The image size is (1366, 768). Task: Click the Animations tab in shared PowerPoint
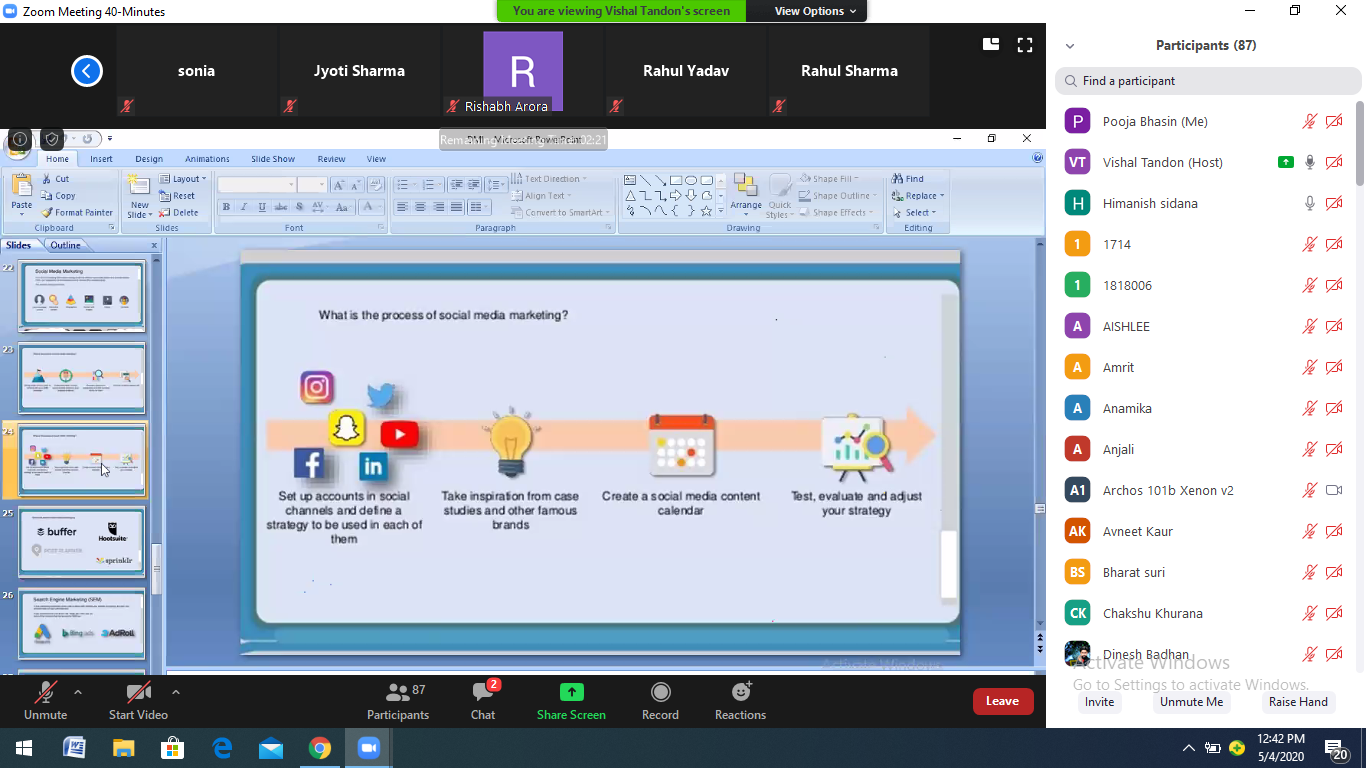[x=207, y=159]
